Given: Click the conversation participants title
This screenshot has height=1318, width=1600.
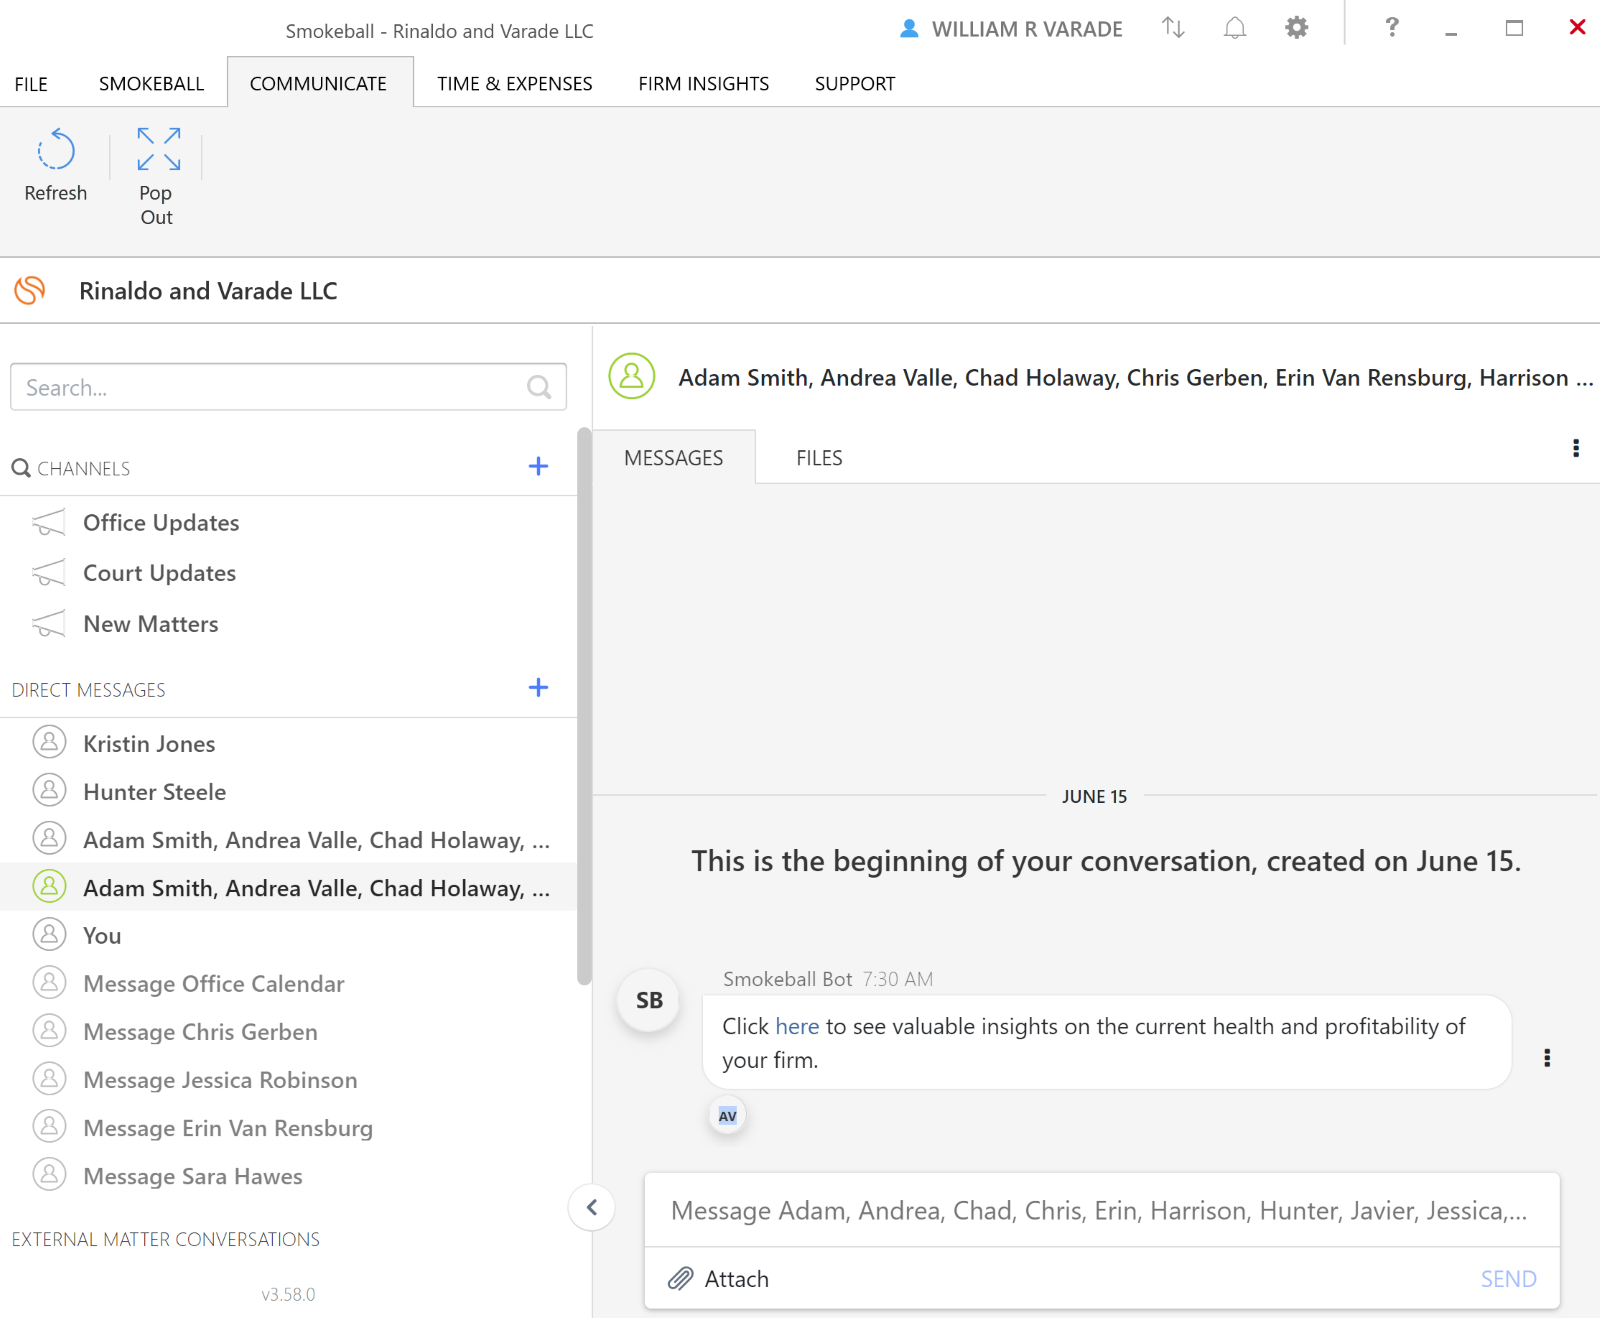Looking at the screenshot, I should point(1135,377).
